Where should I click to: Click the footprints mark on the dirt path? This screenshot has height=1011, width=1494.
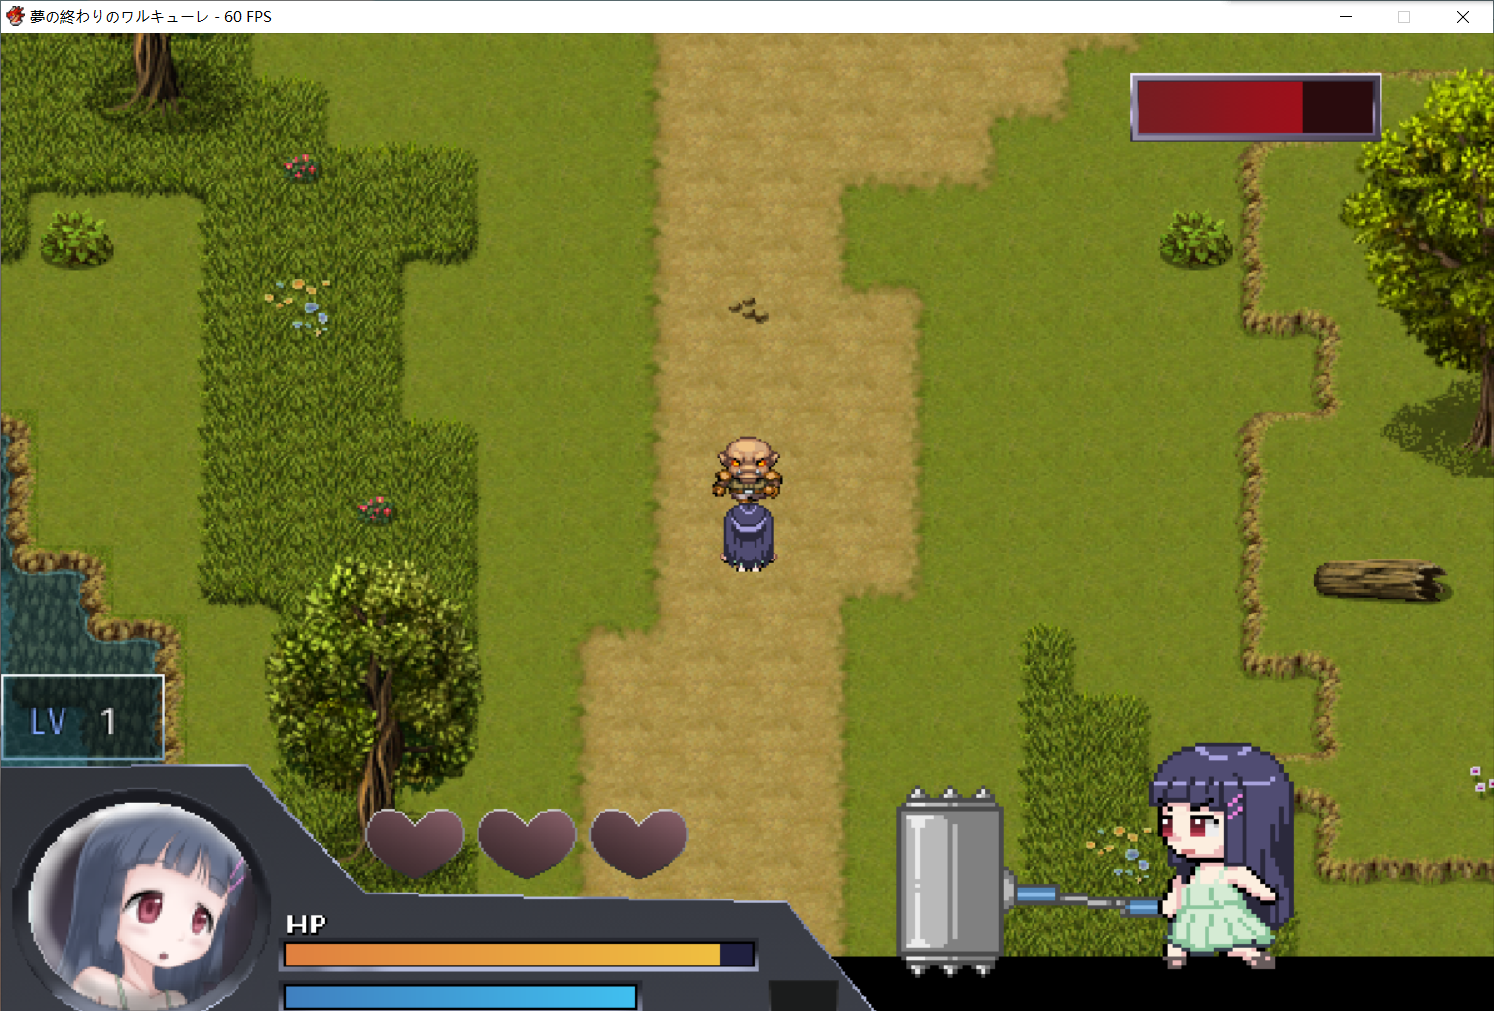(749, 310)
